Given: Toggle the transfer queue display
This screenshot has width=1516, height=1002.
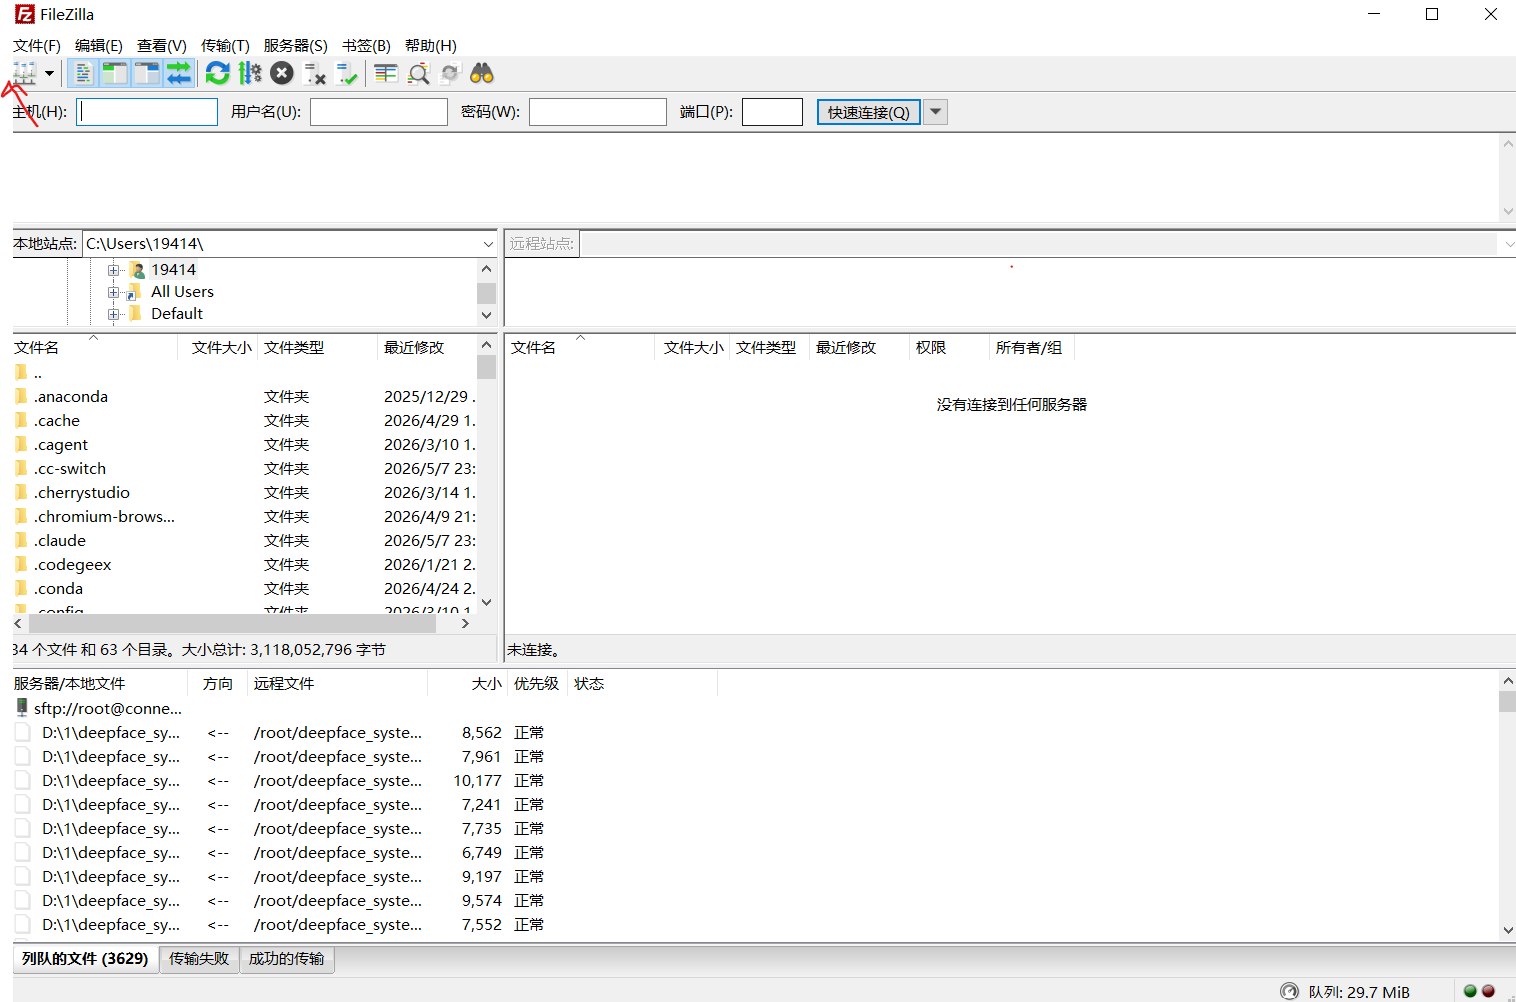Looking at the screenshot, I should 179,73.
